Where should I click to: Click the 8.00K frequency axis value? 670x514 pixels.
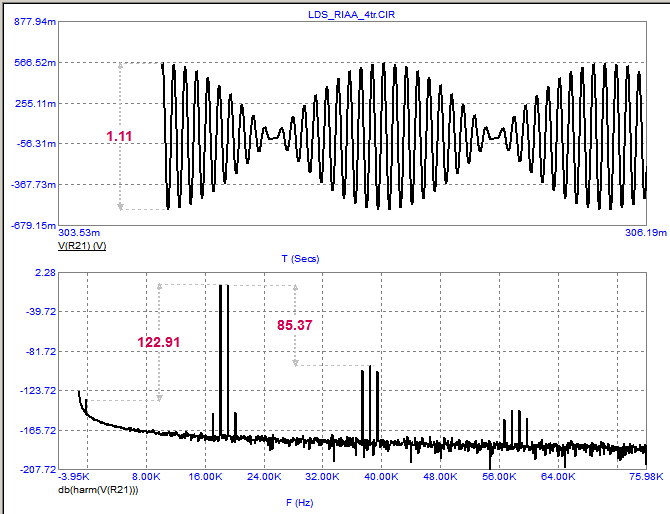147,476
